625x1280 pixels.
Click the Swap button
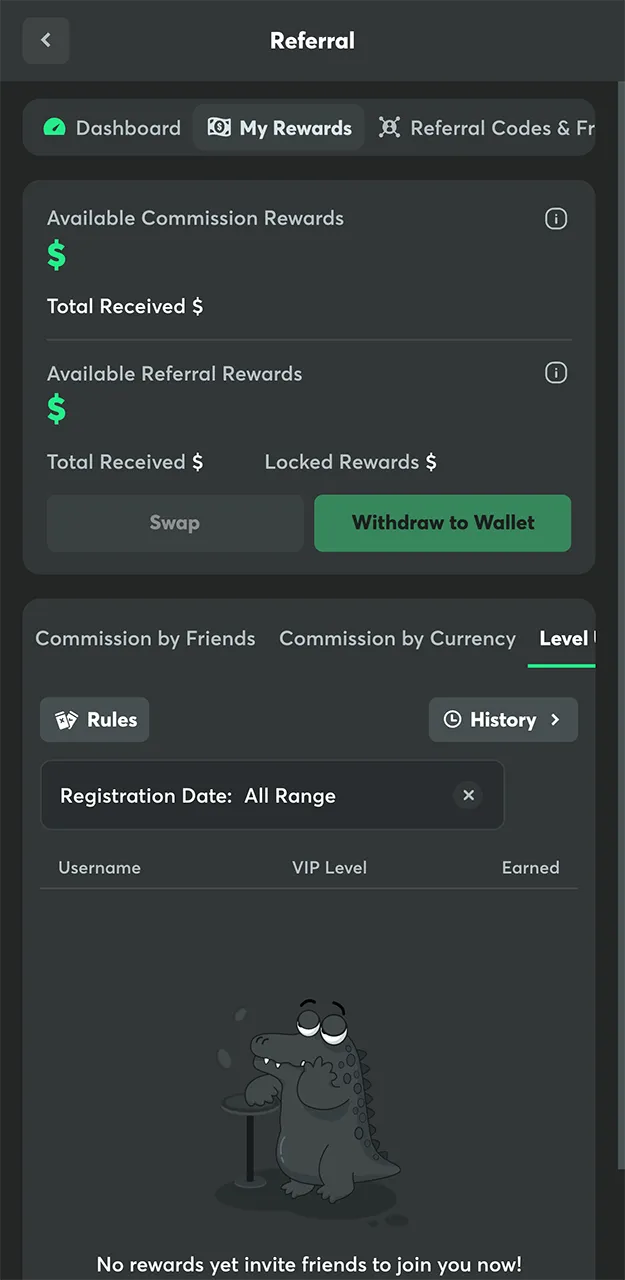[x=175, y=523]
